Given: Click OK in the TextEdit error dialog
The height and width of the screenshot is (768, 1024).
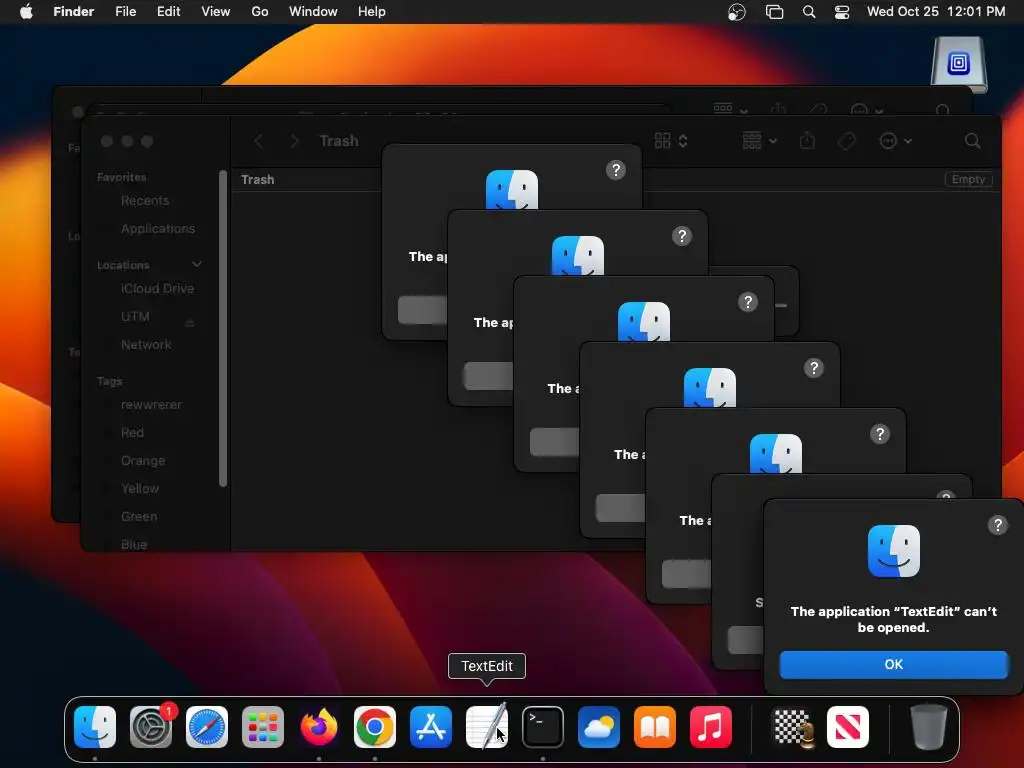Looking at the screenshot, I should click(893, 664).
